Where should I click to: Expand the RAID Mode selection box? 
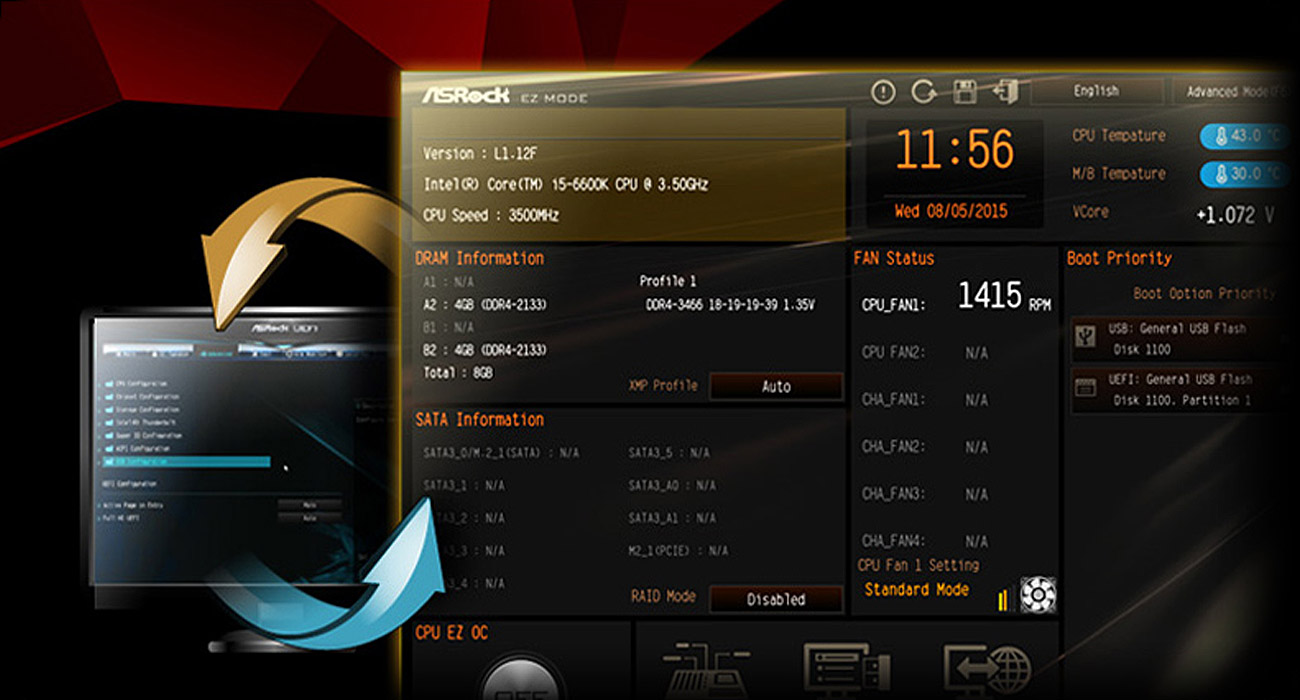coord(775,600)
